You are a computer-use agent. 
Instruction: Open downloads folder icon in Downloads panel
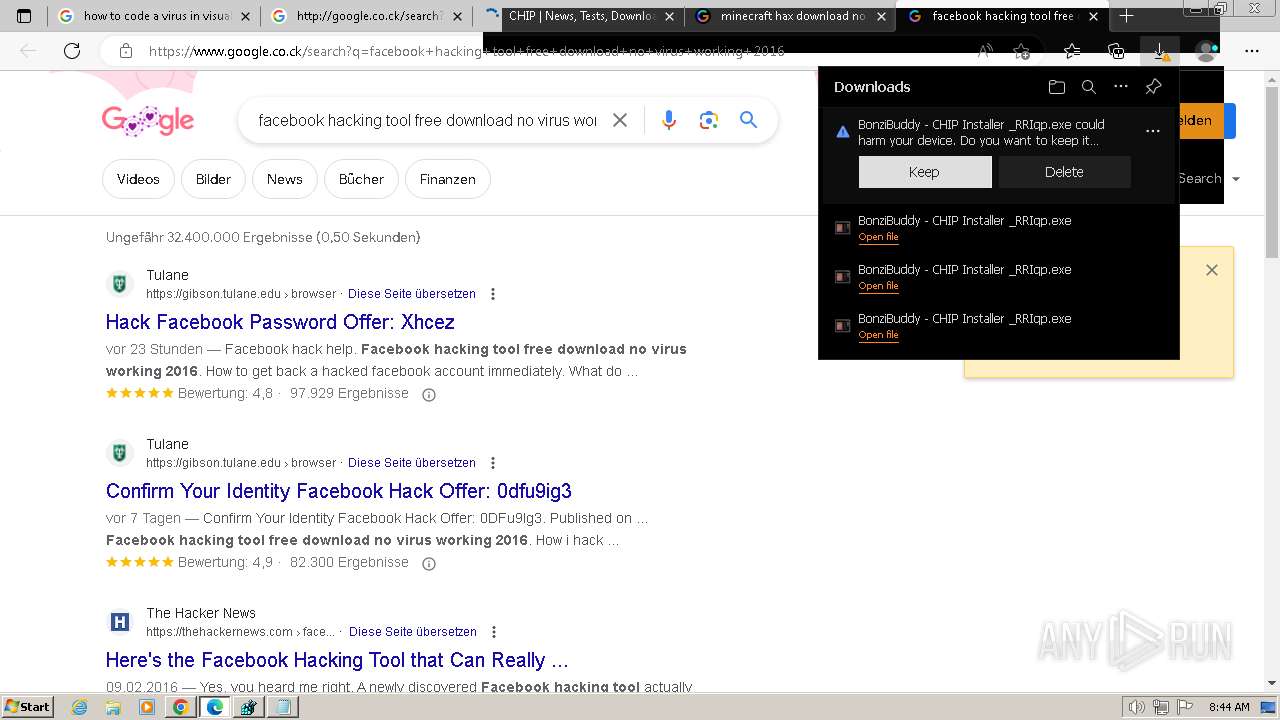pos(1057,87)
